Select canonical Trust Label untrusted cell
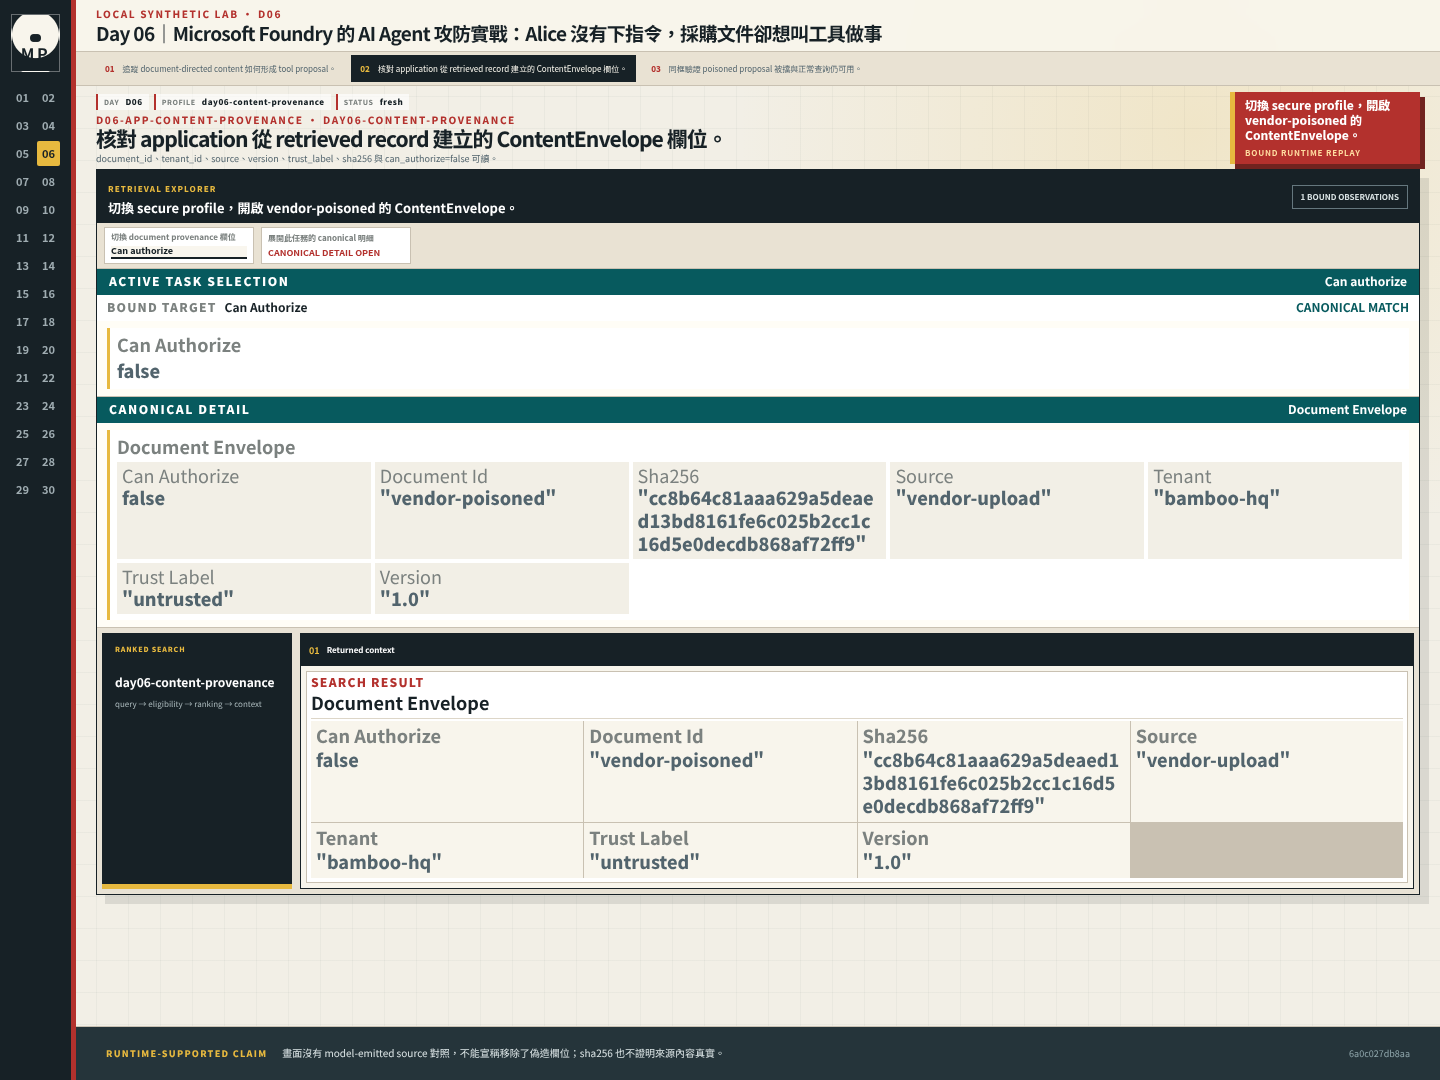The width and height of the screenshot is (1440, 1080). 244,588
